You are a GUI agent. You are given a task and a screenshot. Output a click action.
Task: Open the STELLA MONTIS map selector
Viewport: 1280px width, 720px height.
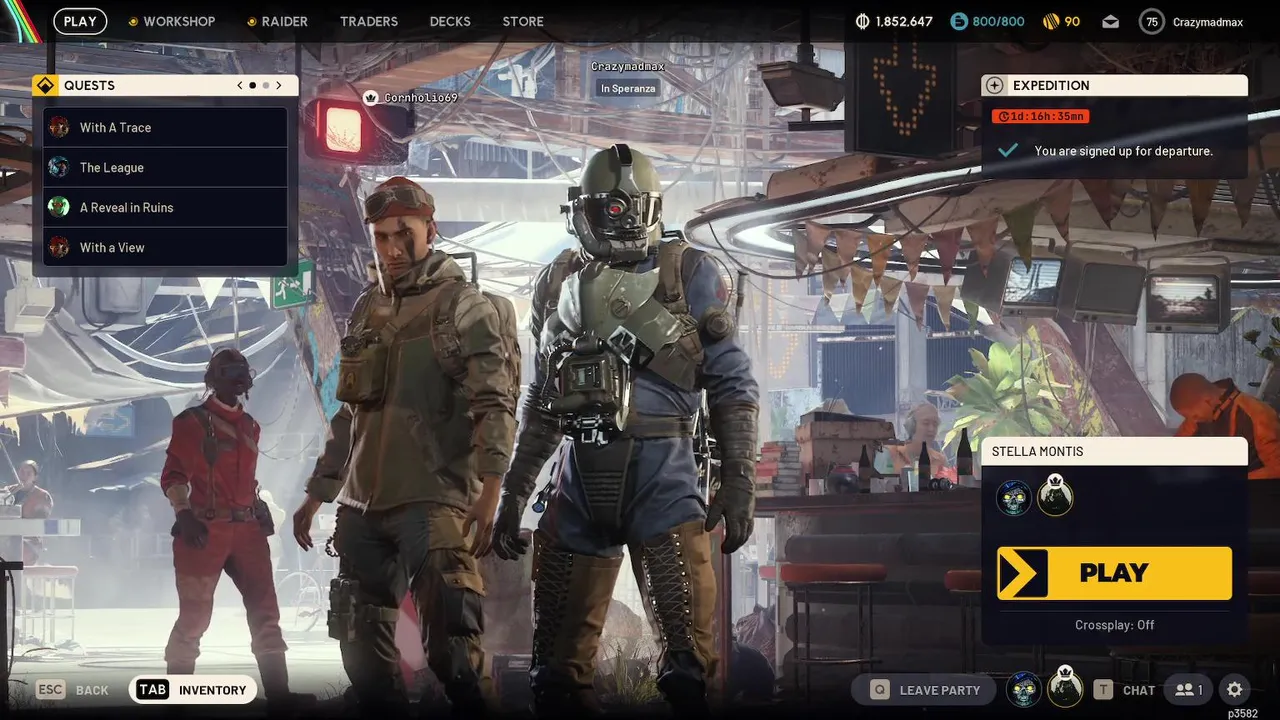1114,451
